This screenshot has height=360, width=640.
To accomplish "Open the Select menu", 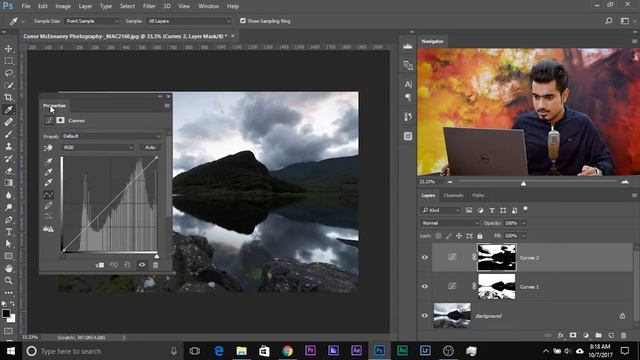I will 127,6.
